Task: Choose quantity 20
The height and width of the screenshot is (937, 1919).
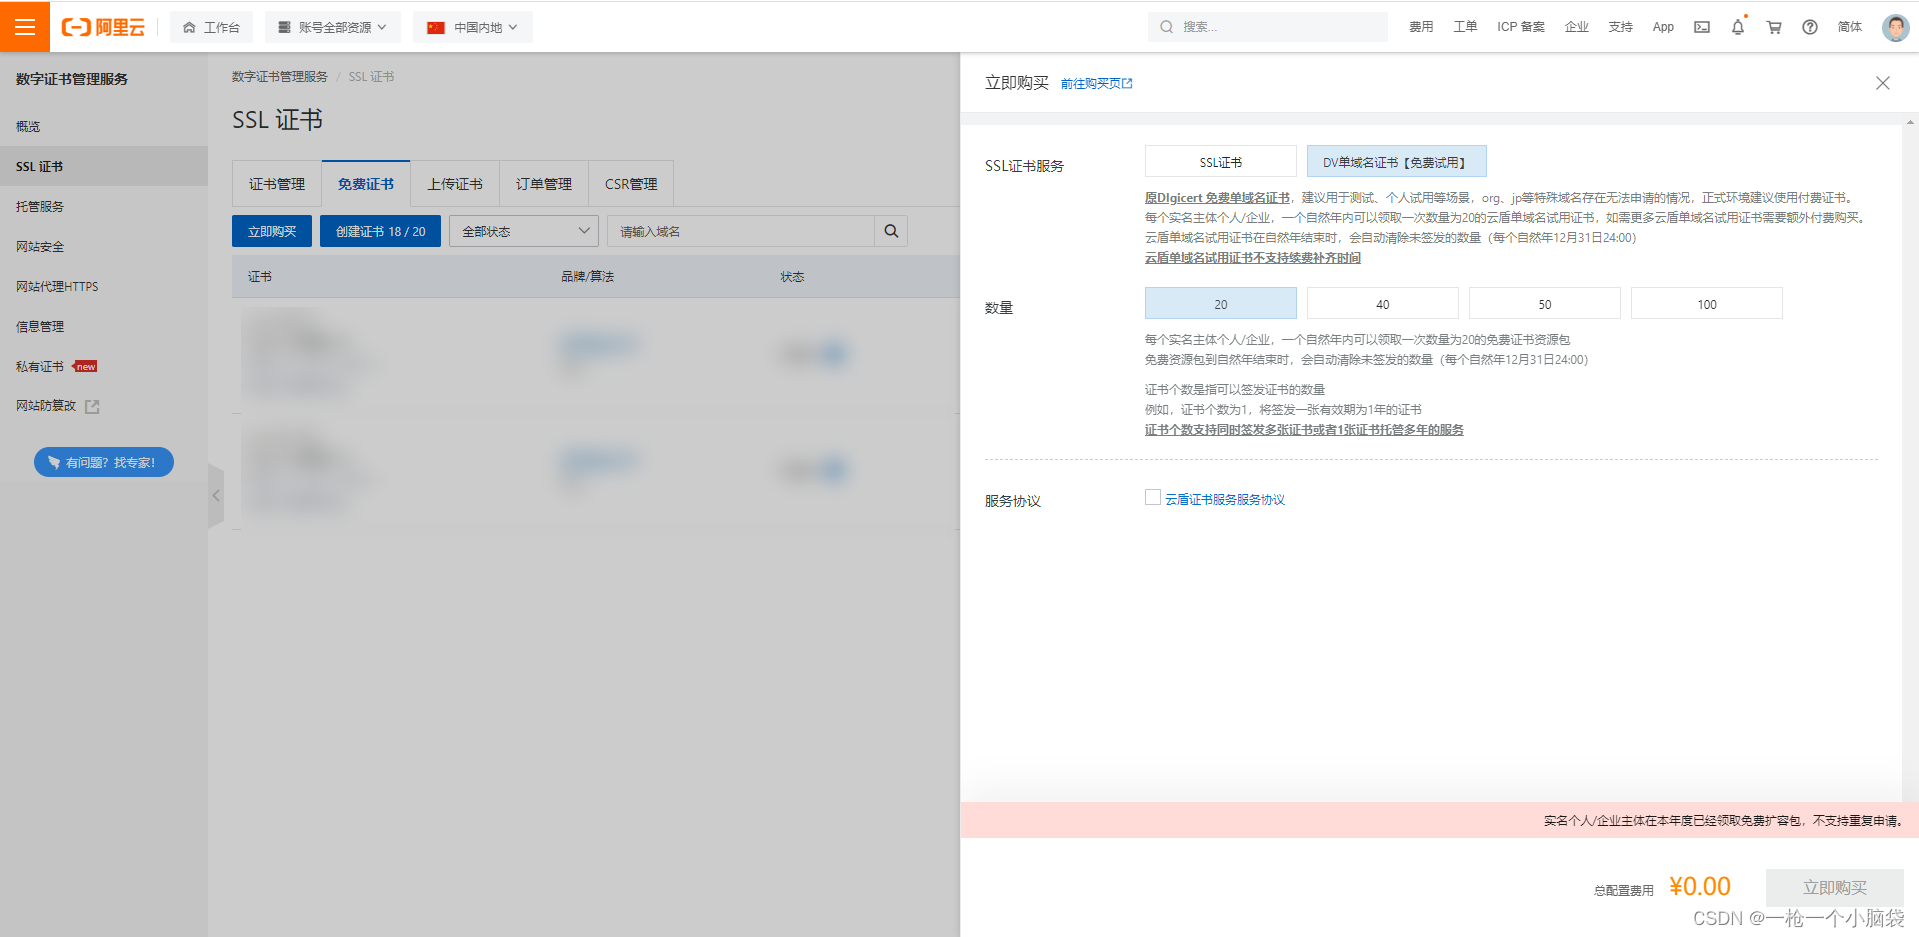Action: (1221, 304)
